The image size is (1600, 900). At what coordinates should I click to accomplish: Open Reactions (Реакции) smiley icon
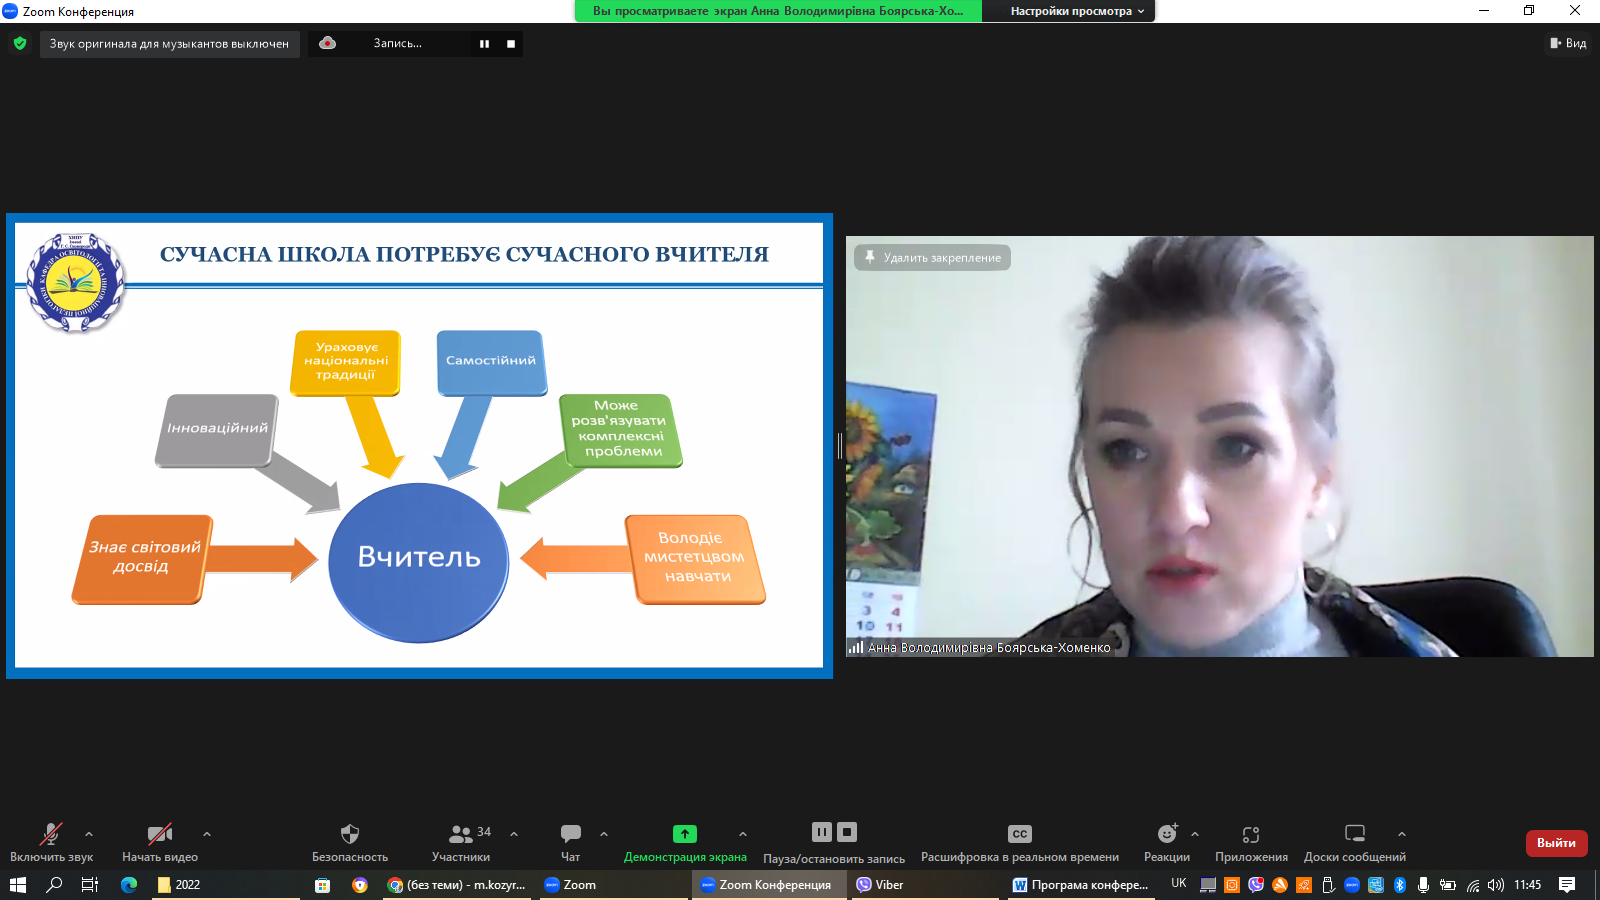click(x=1166, y=834)
